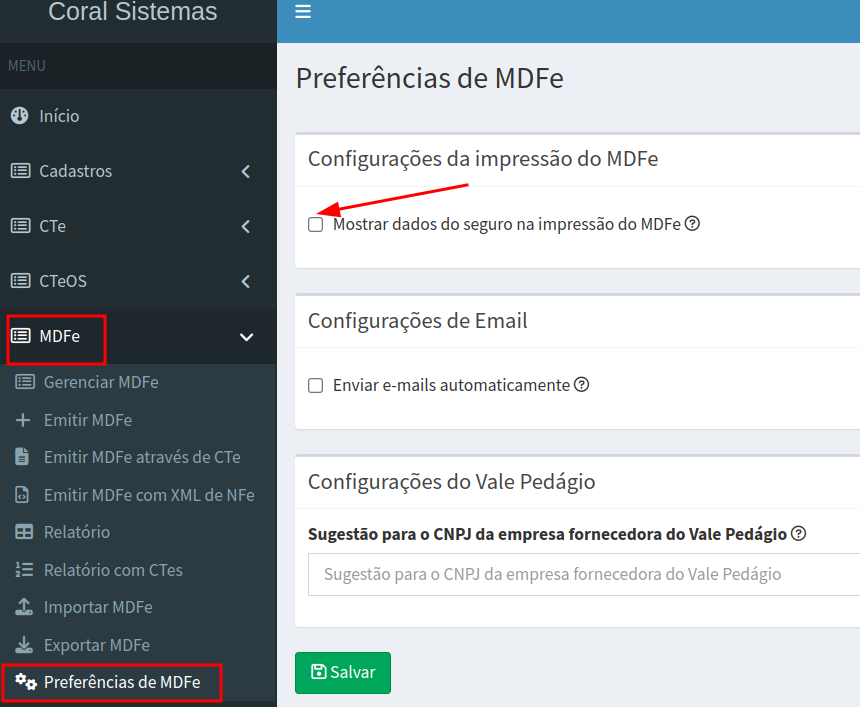Click the help icon beside the MDFe insurance print option
860x707 pixels.
click(692, 224)
